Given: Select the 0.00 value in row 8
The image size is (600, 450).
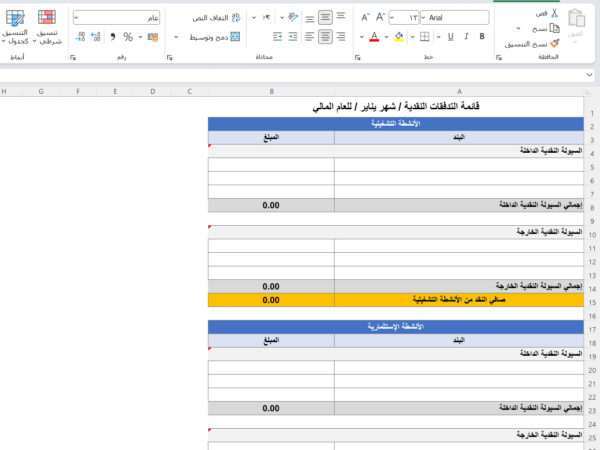Looking at the screenshot, I should click(271, 205).
